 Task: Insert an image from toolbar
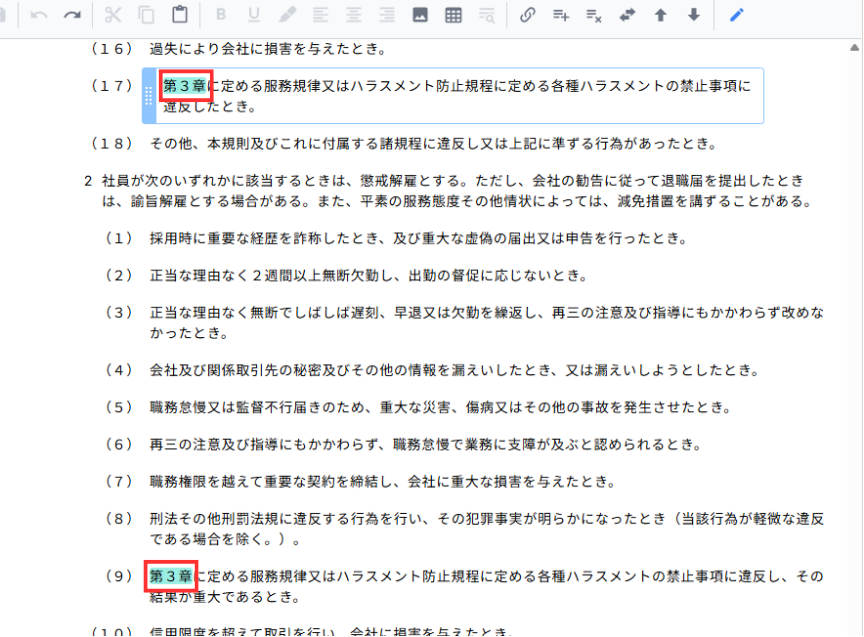point(420,16)
